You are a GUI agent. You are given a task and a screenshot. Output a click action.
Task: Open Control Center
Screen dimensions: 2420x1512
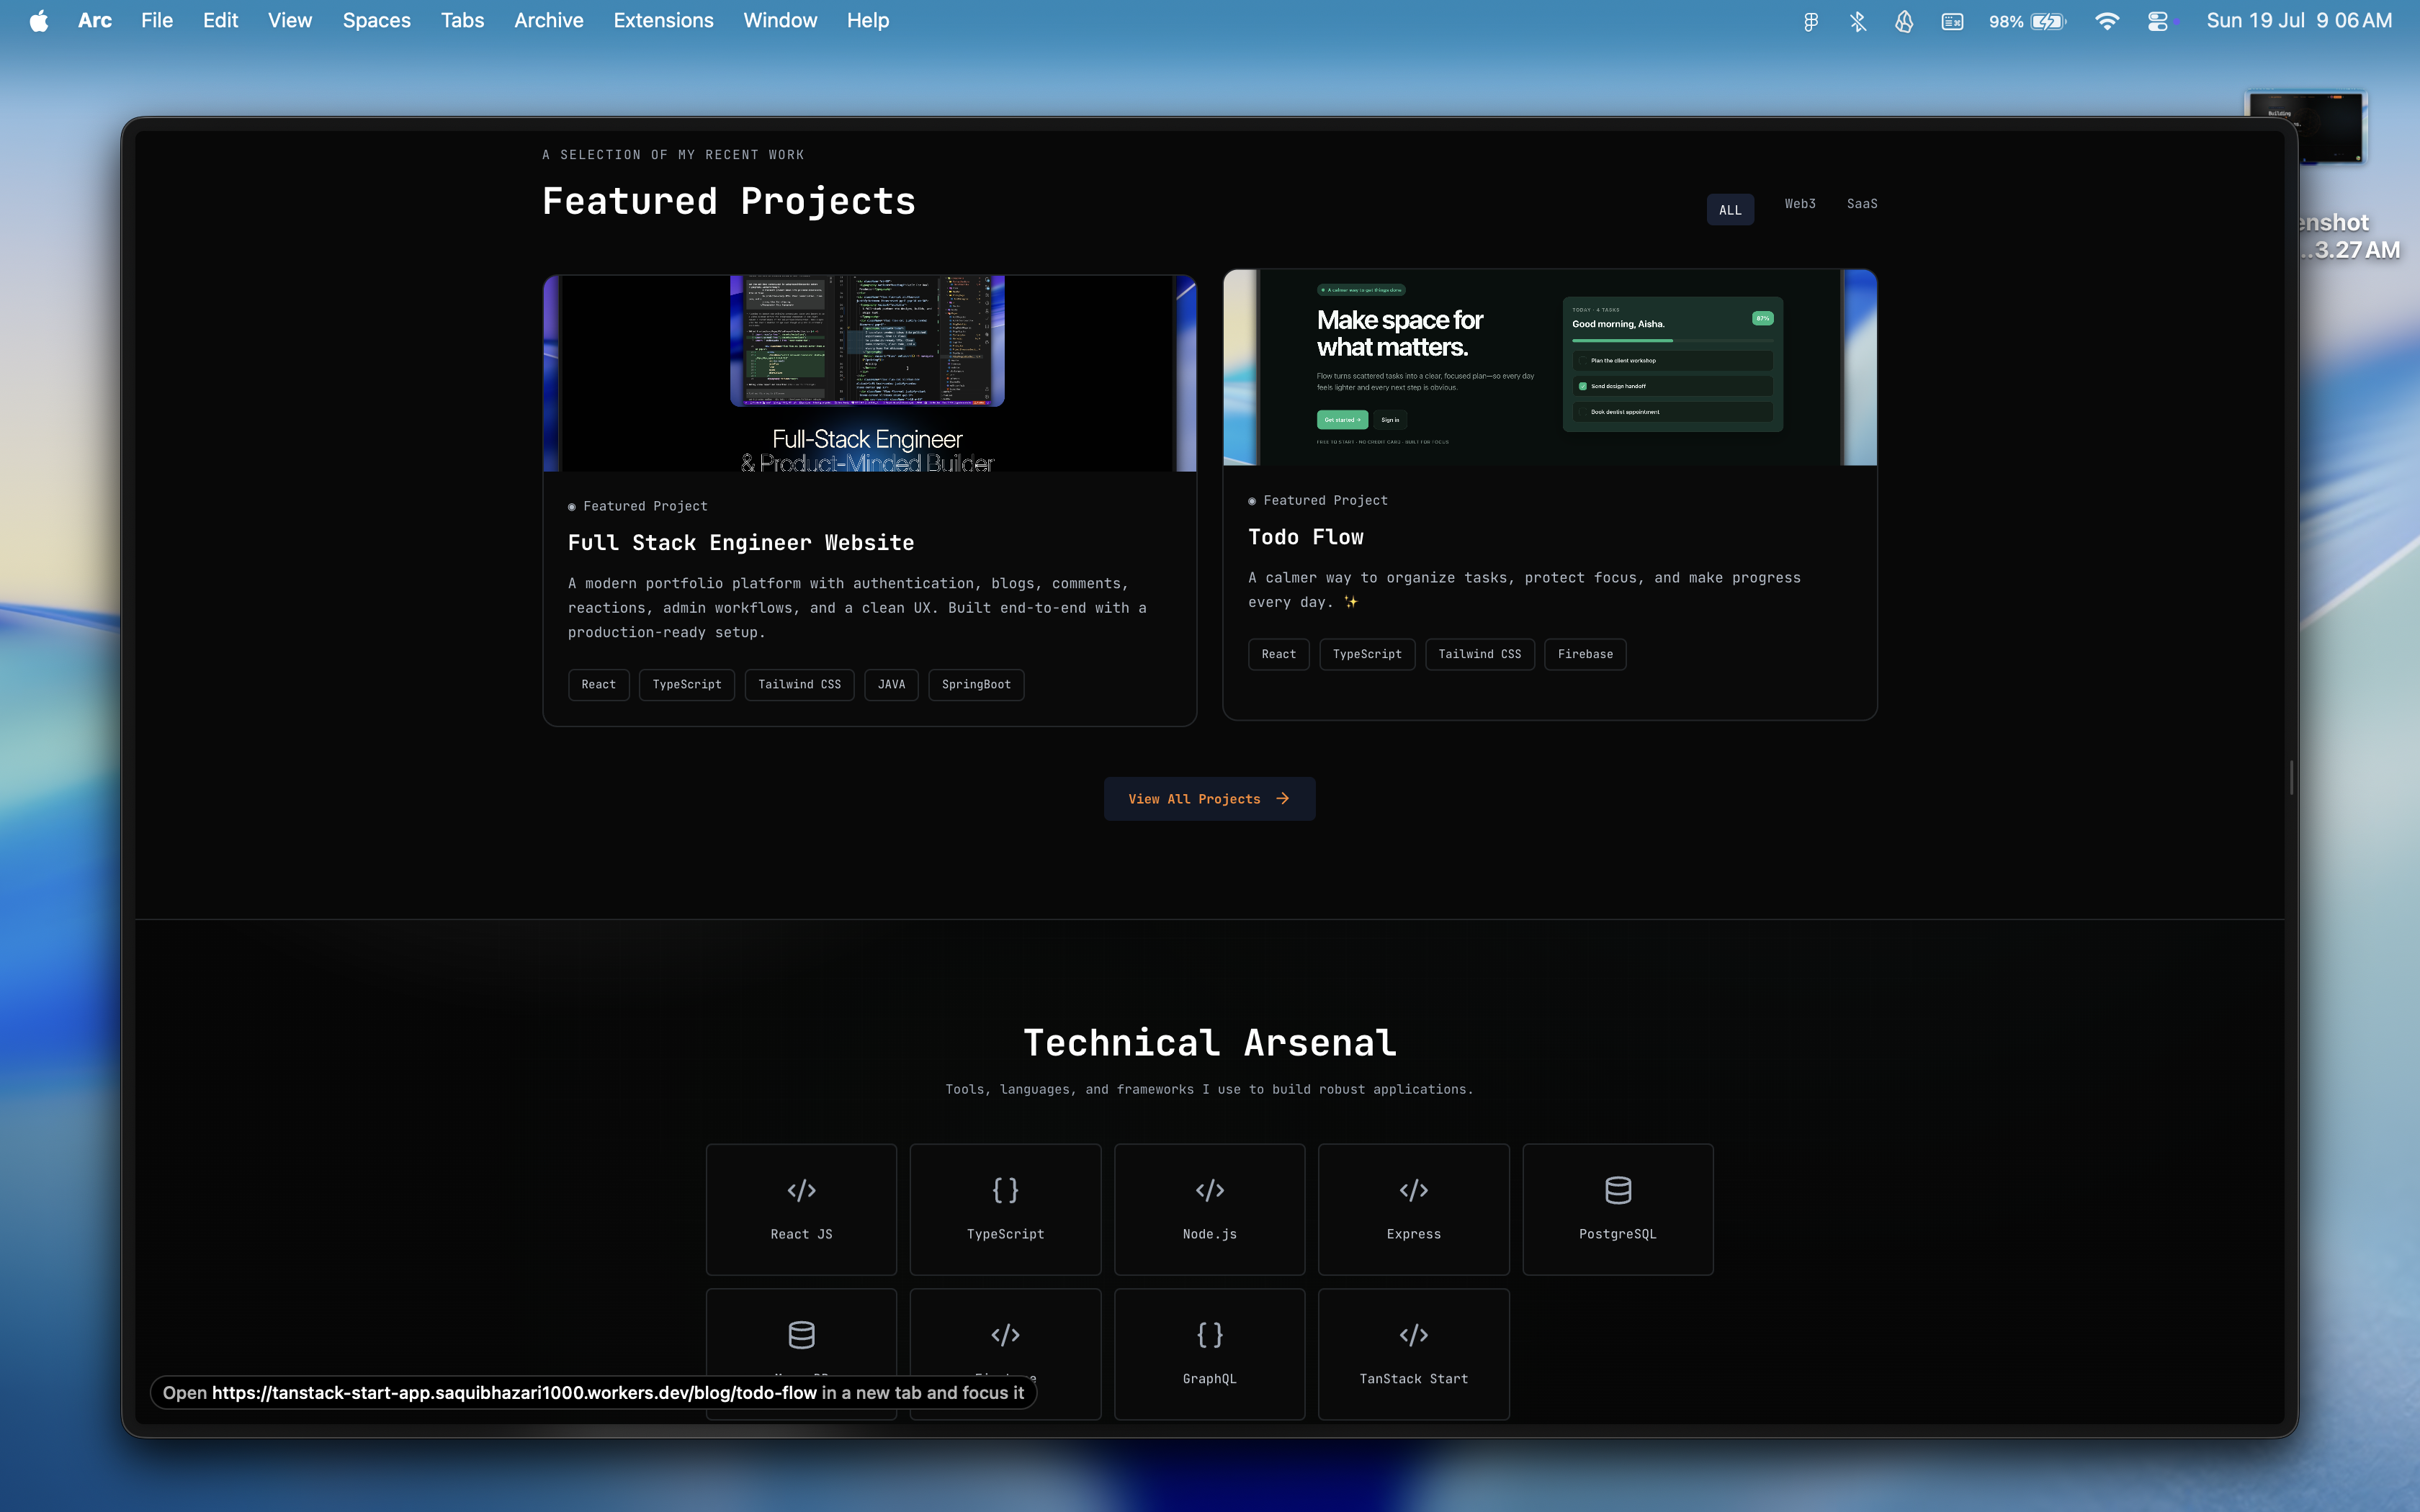point(2158,21)
